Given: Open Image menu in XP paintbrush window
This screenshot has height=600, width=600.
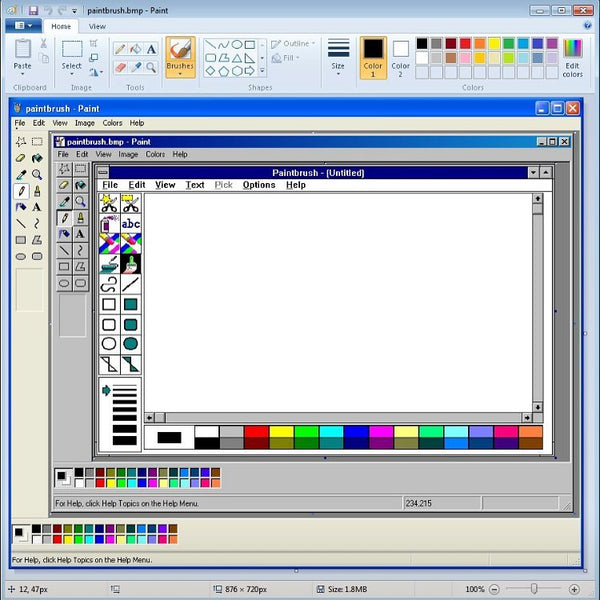Looking at the screenshot, I should (x=85, y=123).
